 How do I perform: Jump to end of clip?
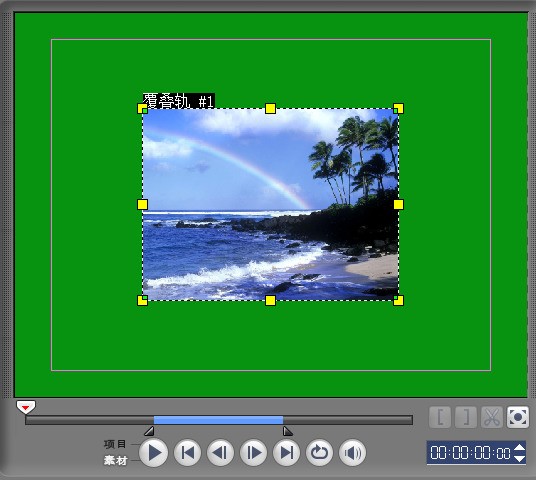coord(286,453)
